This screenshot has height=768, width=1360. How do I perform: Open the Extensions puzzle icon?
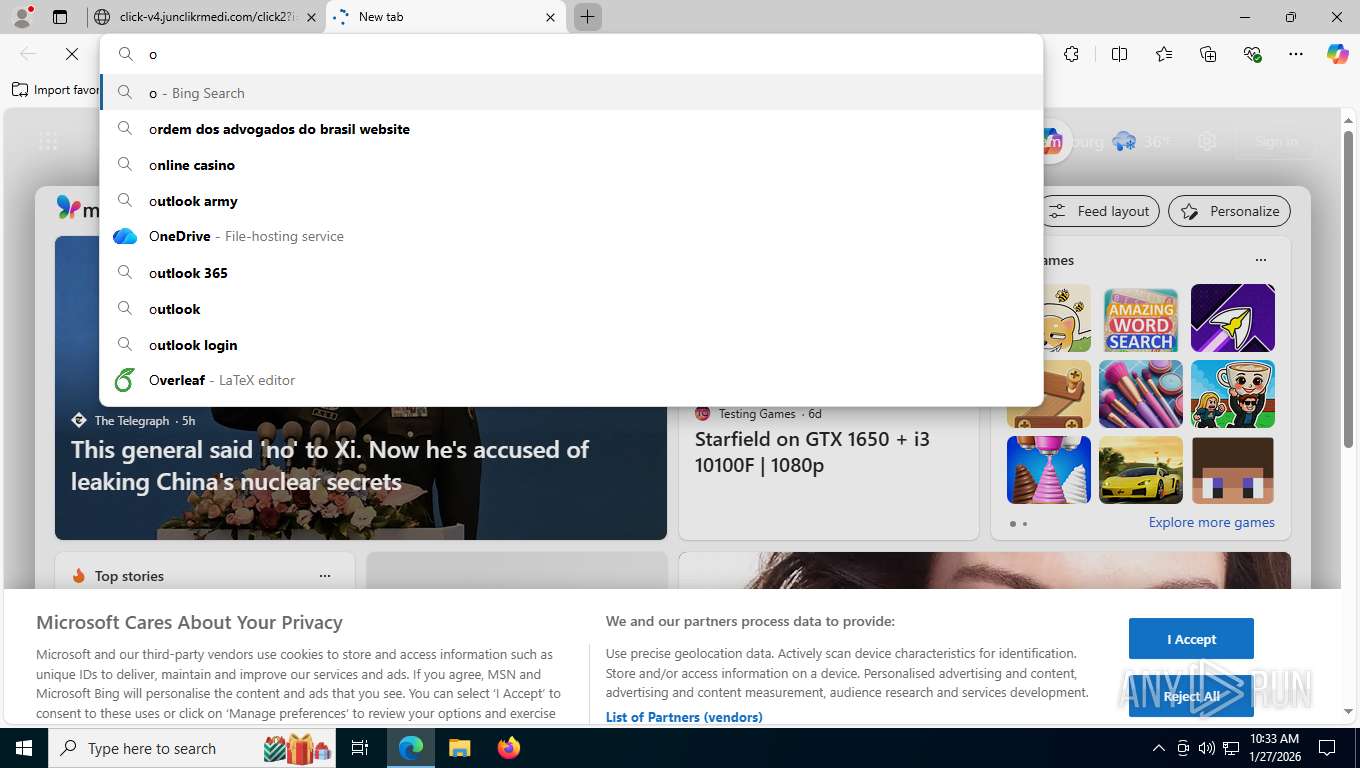pyautogui.click(x=1071, y=54)
